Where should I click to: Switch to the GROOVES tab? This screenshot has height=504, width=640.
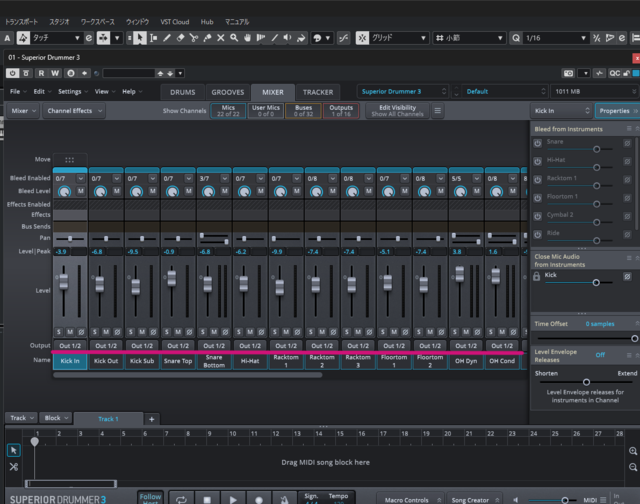coord(227,91)
